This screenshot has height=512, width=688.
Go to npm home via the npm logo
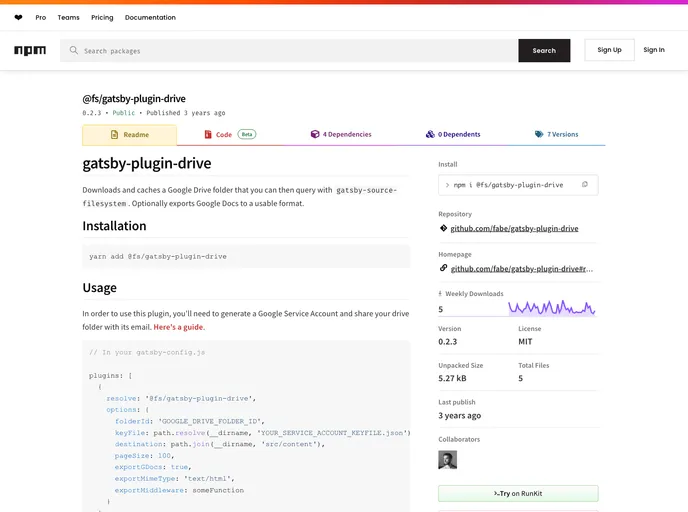point(30,50)
